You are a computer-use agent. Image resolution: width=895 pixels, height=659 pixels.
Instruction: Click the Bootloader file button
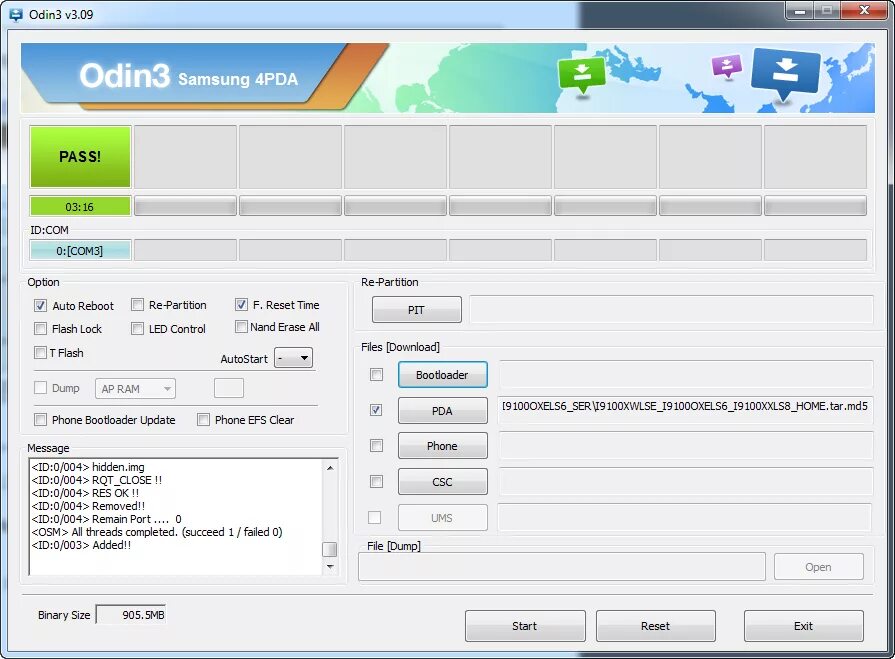[442, 375]
